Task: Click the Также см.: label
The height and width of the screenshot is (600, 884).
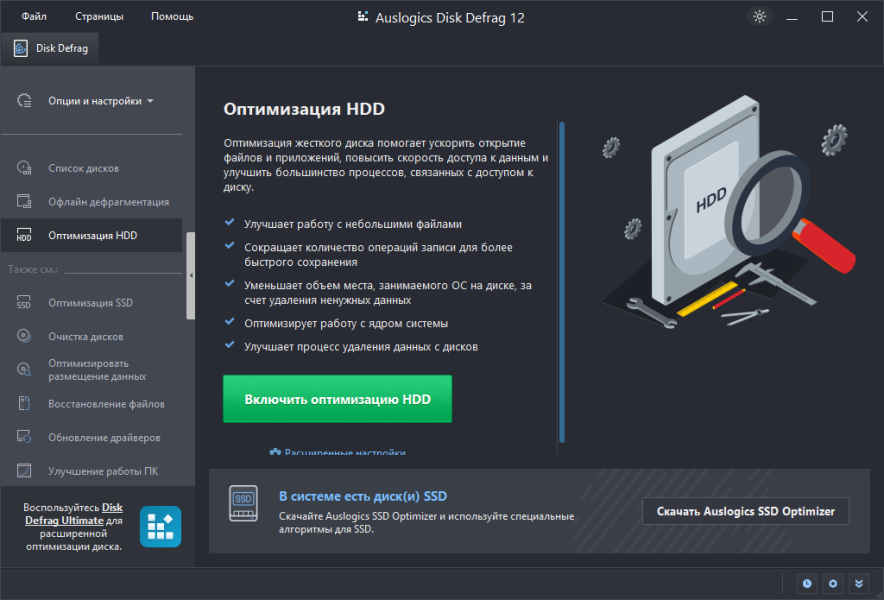Action: (33, 270)
